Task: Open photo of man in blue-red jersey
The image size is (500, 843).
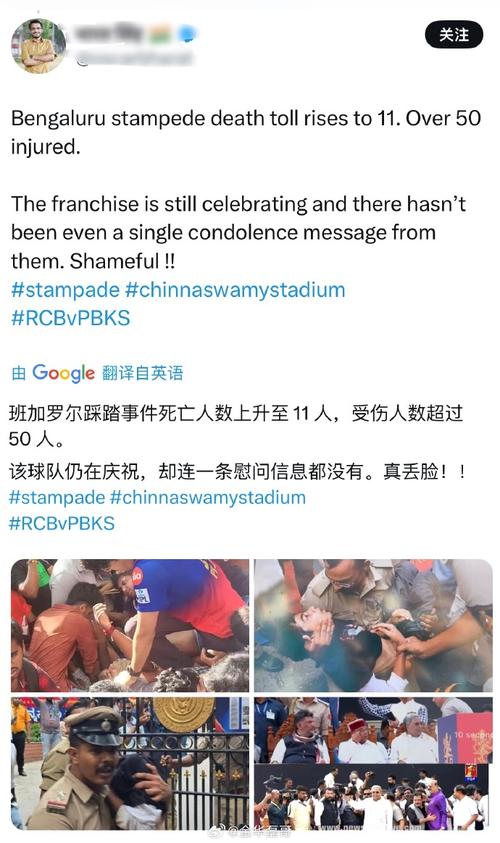Action: 130,625
